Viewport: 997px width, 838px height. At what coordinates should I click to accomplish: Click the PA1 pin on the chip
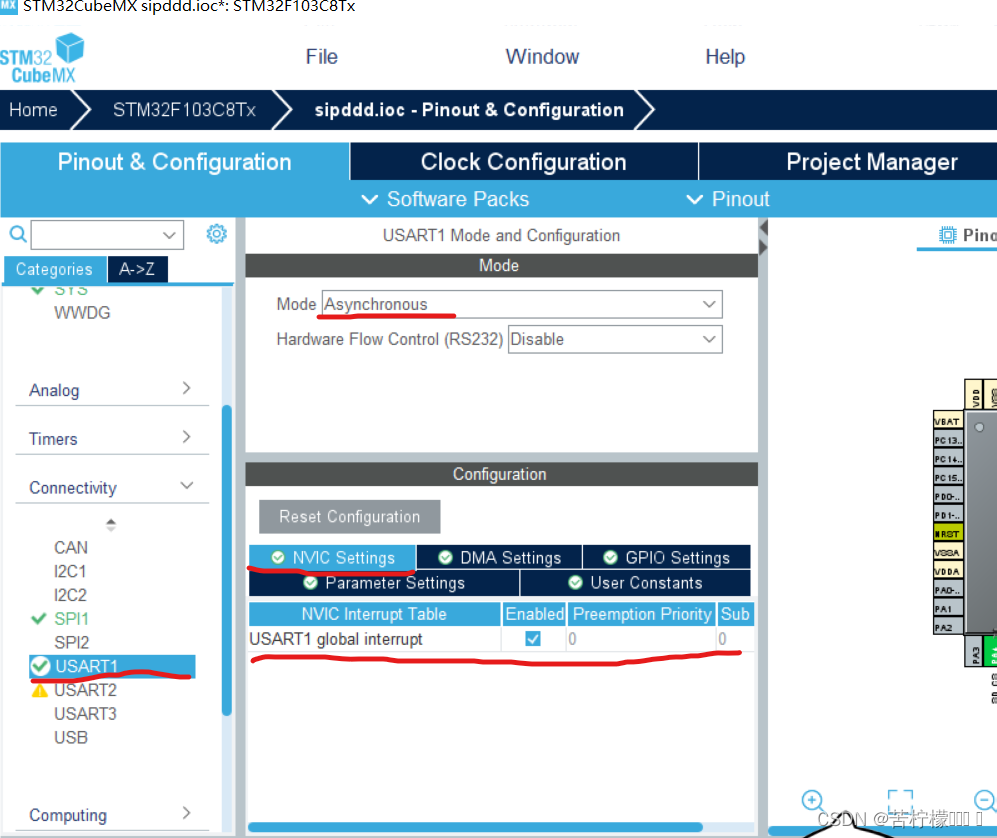pos(947,608)
